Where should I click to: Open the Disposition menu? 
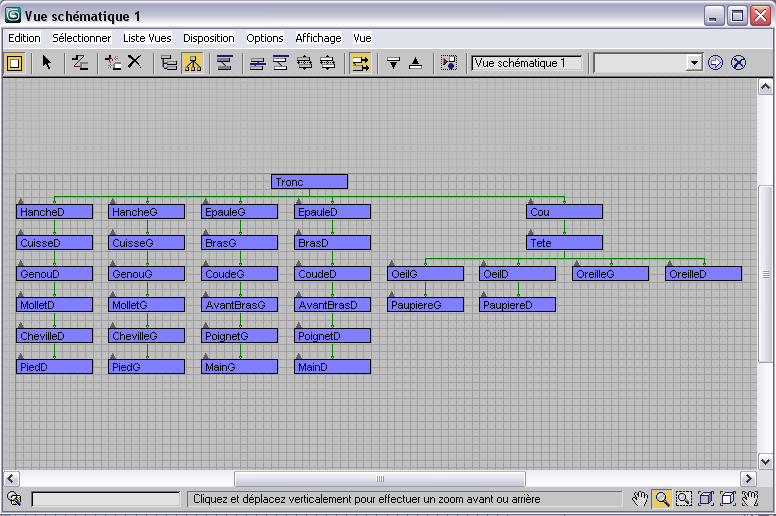208,38
